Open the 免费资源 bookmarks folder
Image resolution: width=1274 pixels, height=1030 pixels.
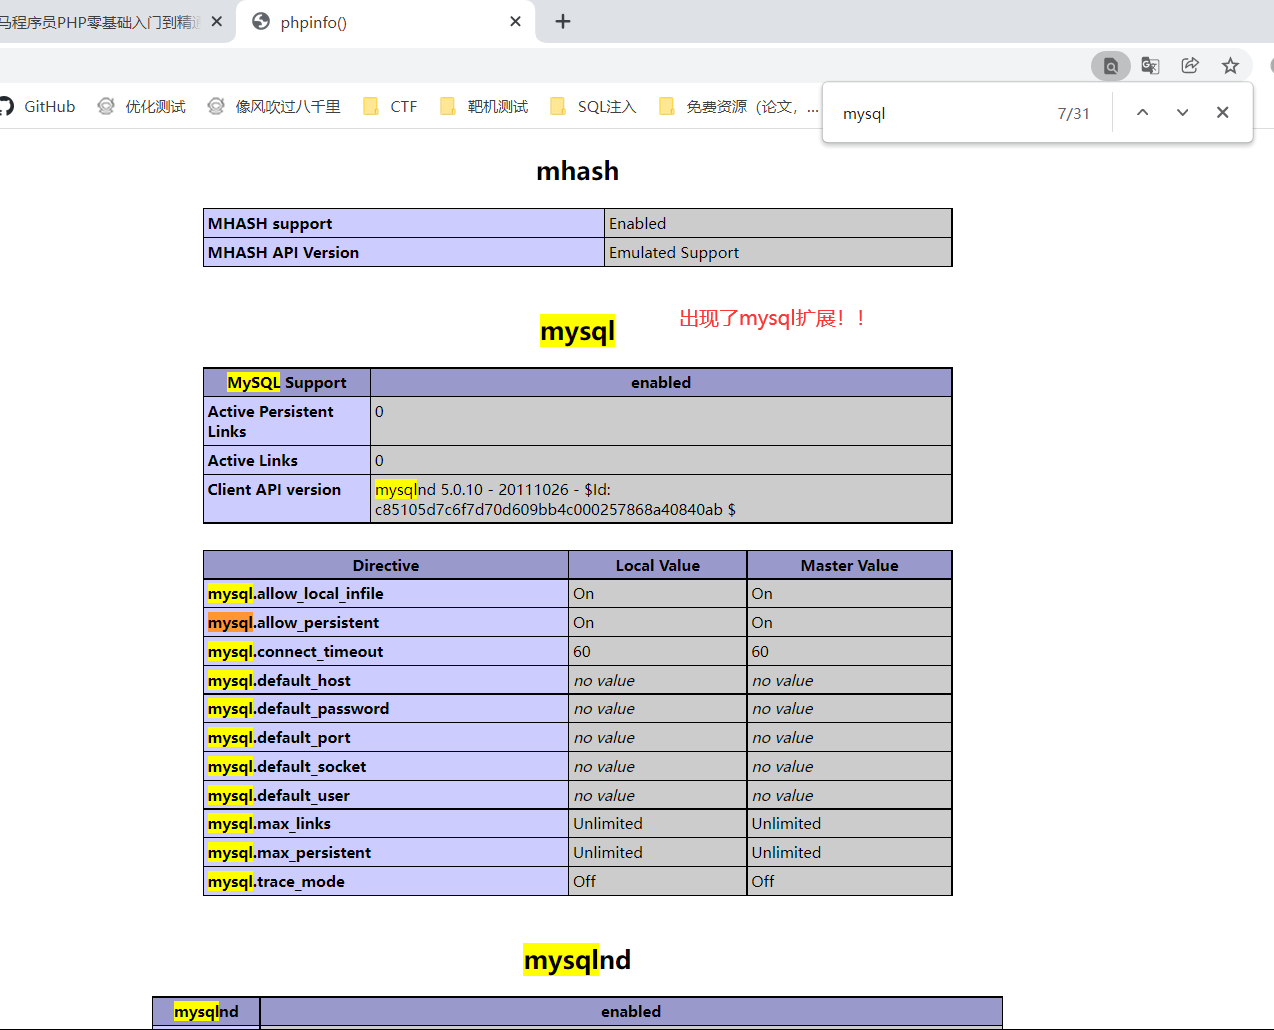coord(737,106)
